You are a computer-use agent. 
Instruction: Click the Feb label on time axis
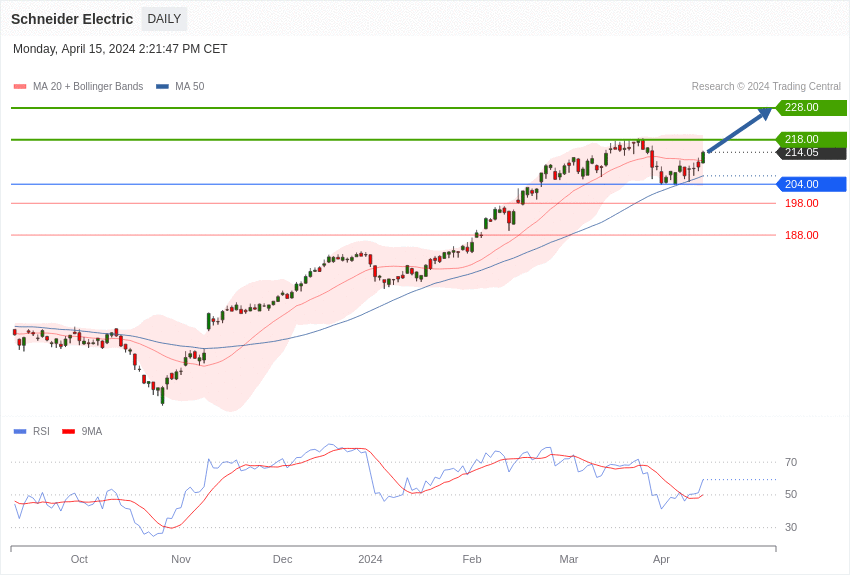click(x=472, y=559)
